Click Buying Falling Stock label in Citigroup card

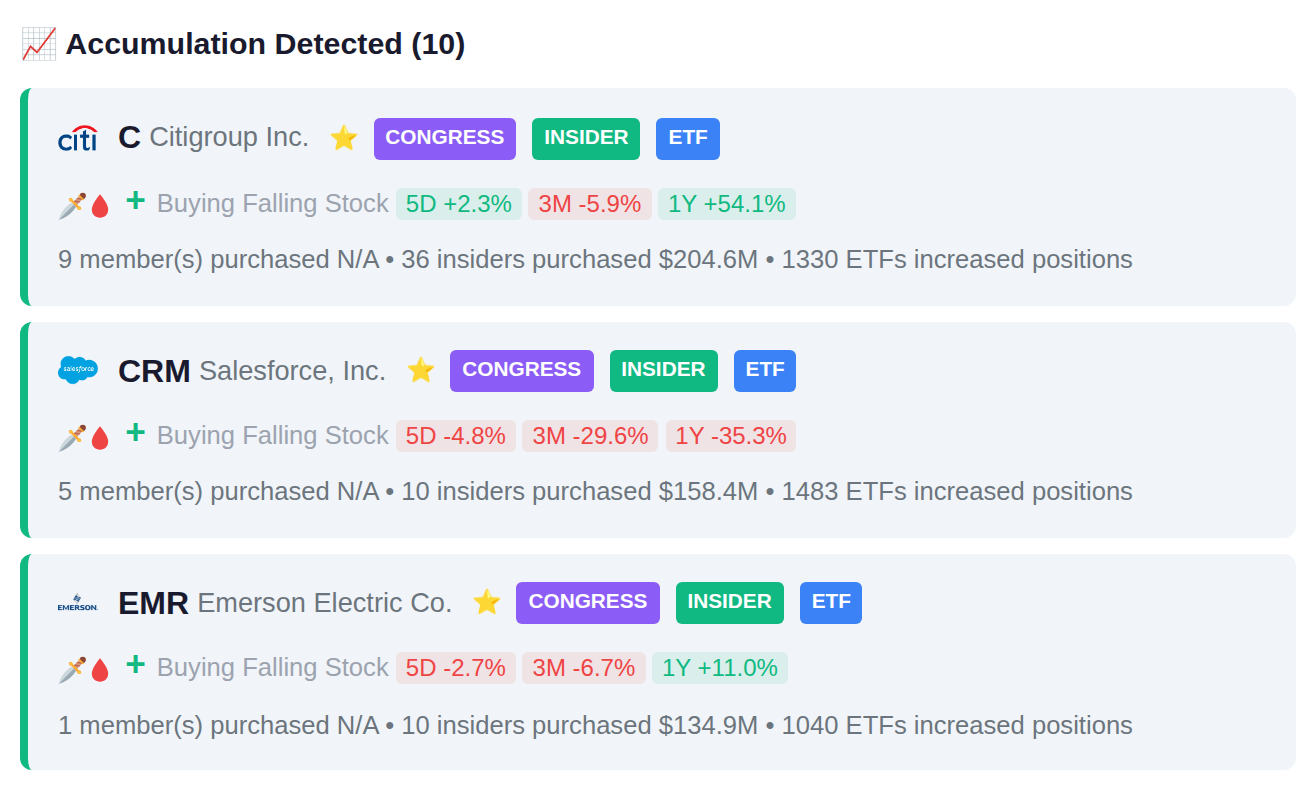[x=272, y=204]
